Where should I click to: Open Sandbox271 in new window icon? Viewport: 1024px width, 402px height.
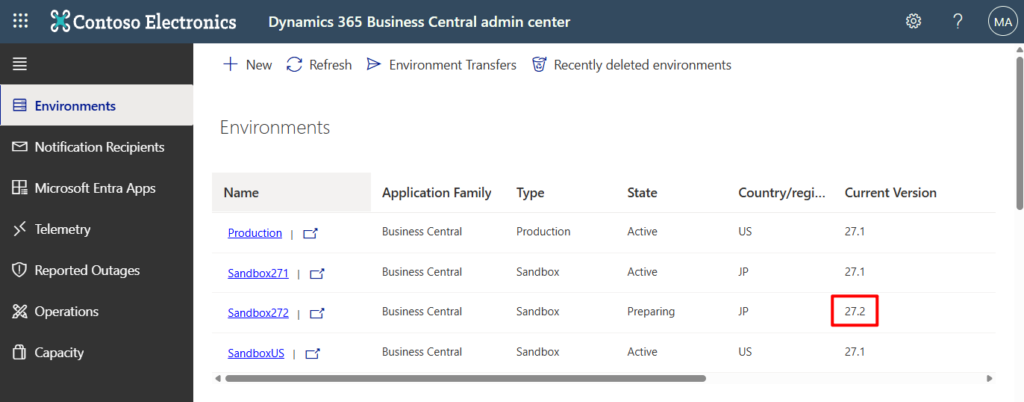tap(317, 273)
